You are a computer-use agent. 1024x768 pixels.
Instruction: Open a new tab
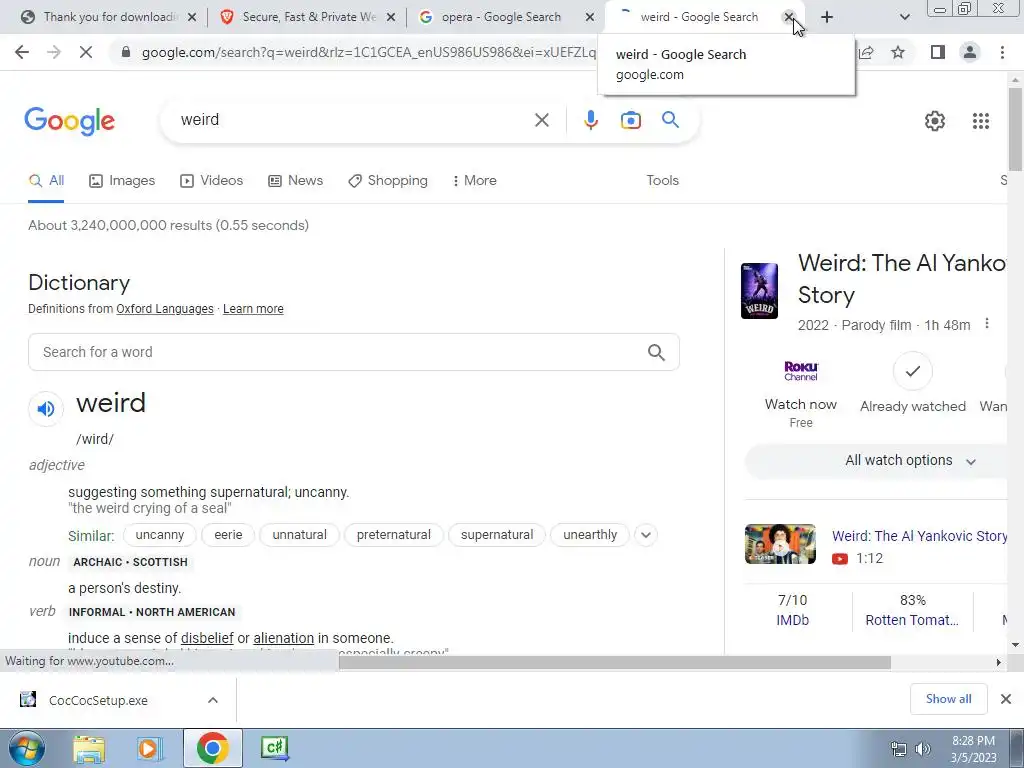point(827,17)
